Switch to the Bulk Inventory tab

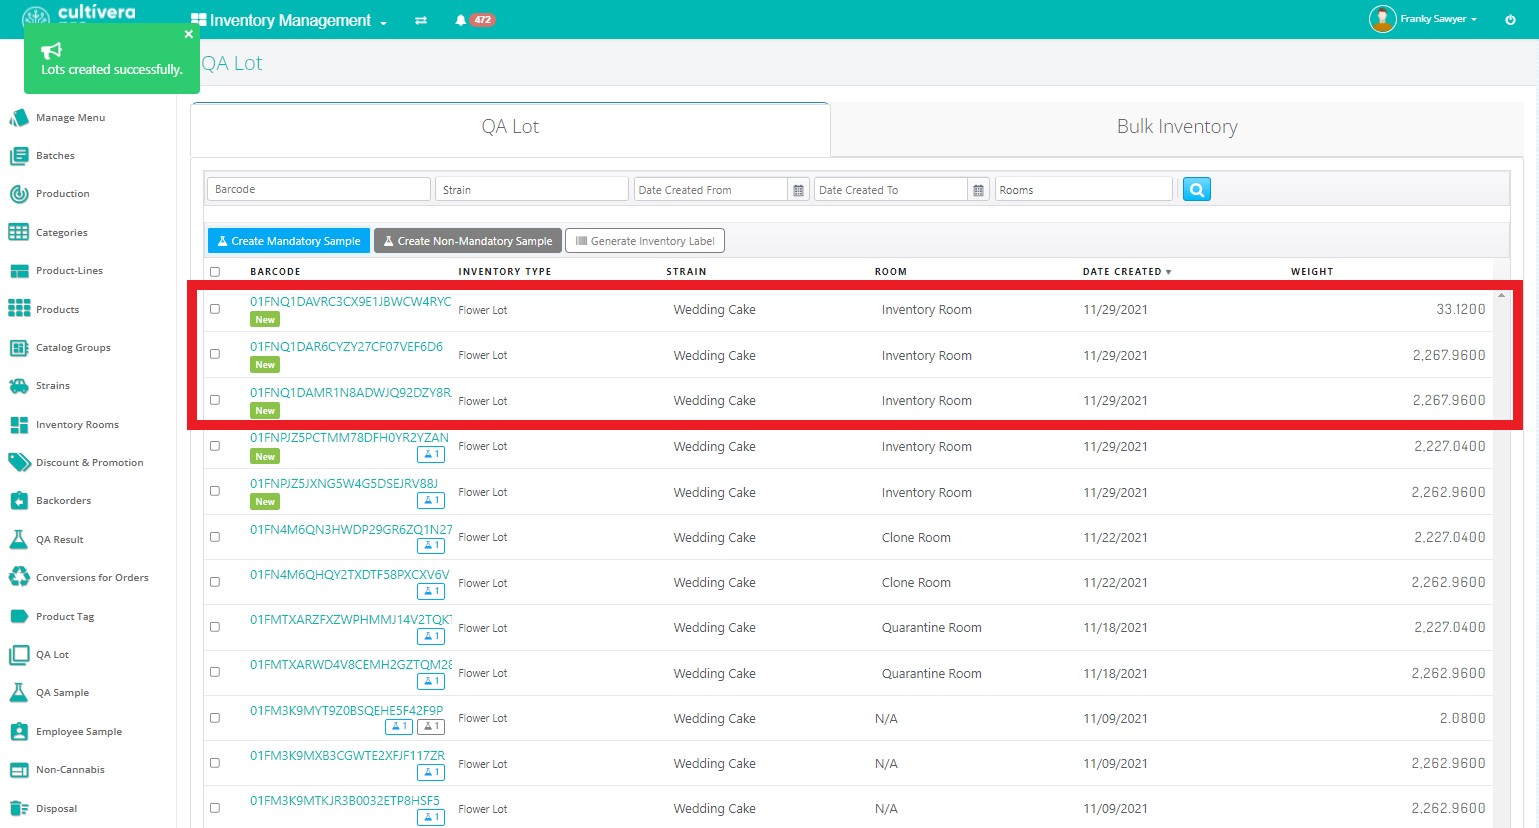point(1176,127)
